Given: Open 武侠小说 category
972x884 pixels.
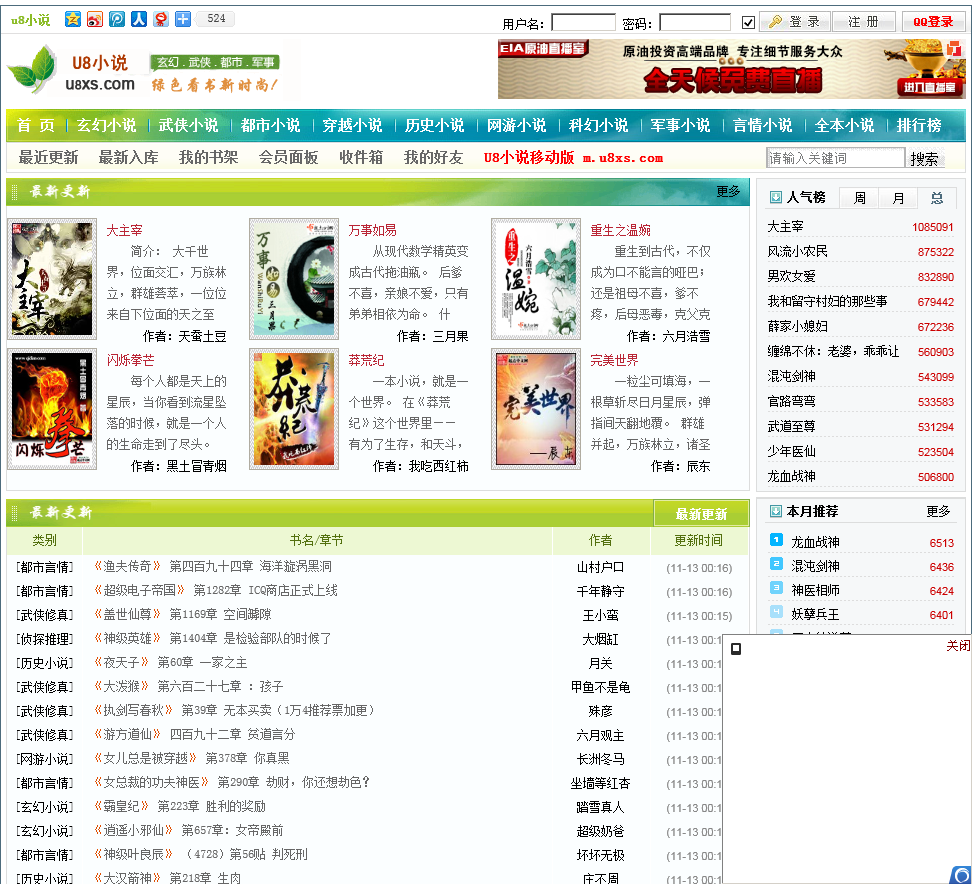Looking at the screenshot, I should pos(188,125).
